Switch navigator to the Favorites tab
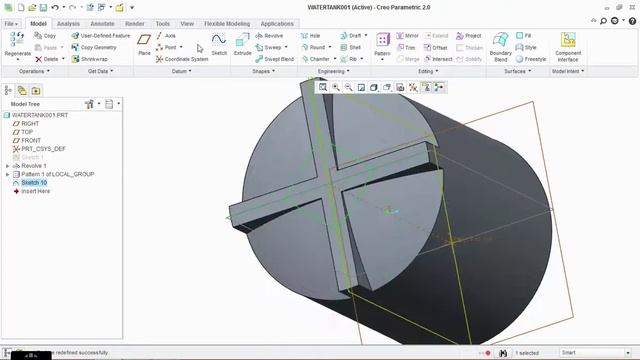 tap(36, 90)
